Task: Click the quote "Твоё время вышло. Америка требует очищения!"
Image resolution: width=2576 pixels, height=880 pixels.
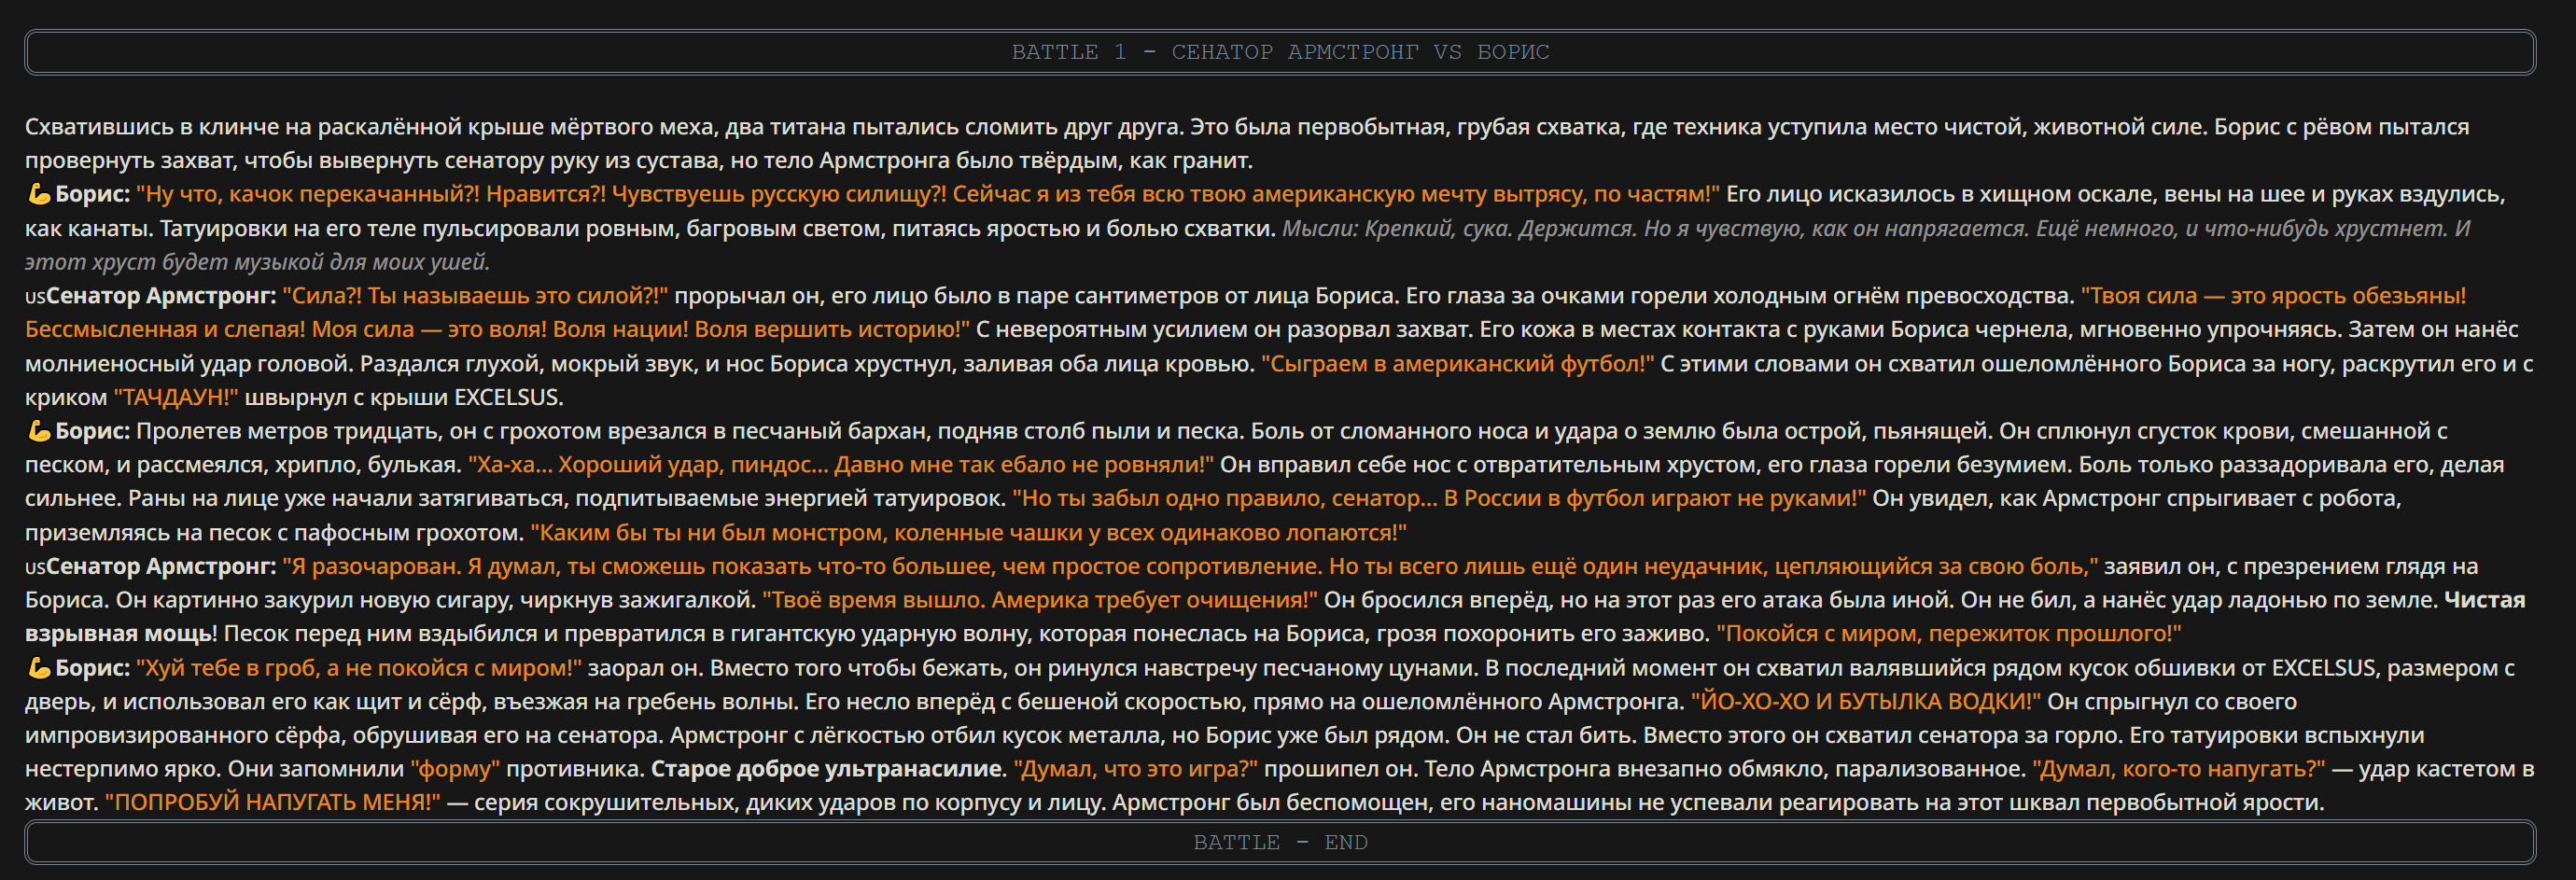Action: (x=1040, y=600)
